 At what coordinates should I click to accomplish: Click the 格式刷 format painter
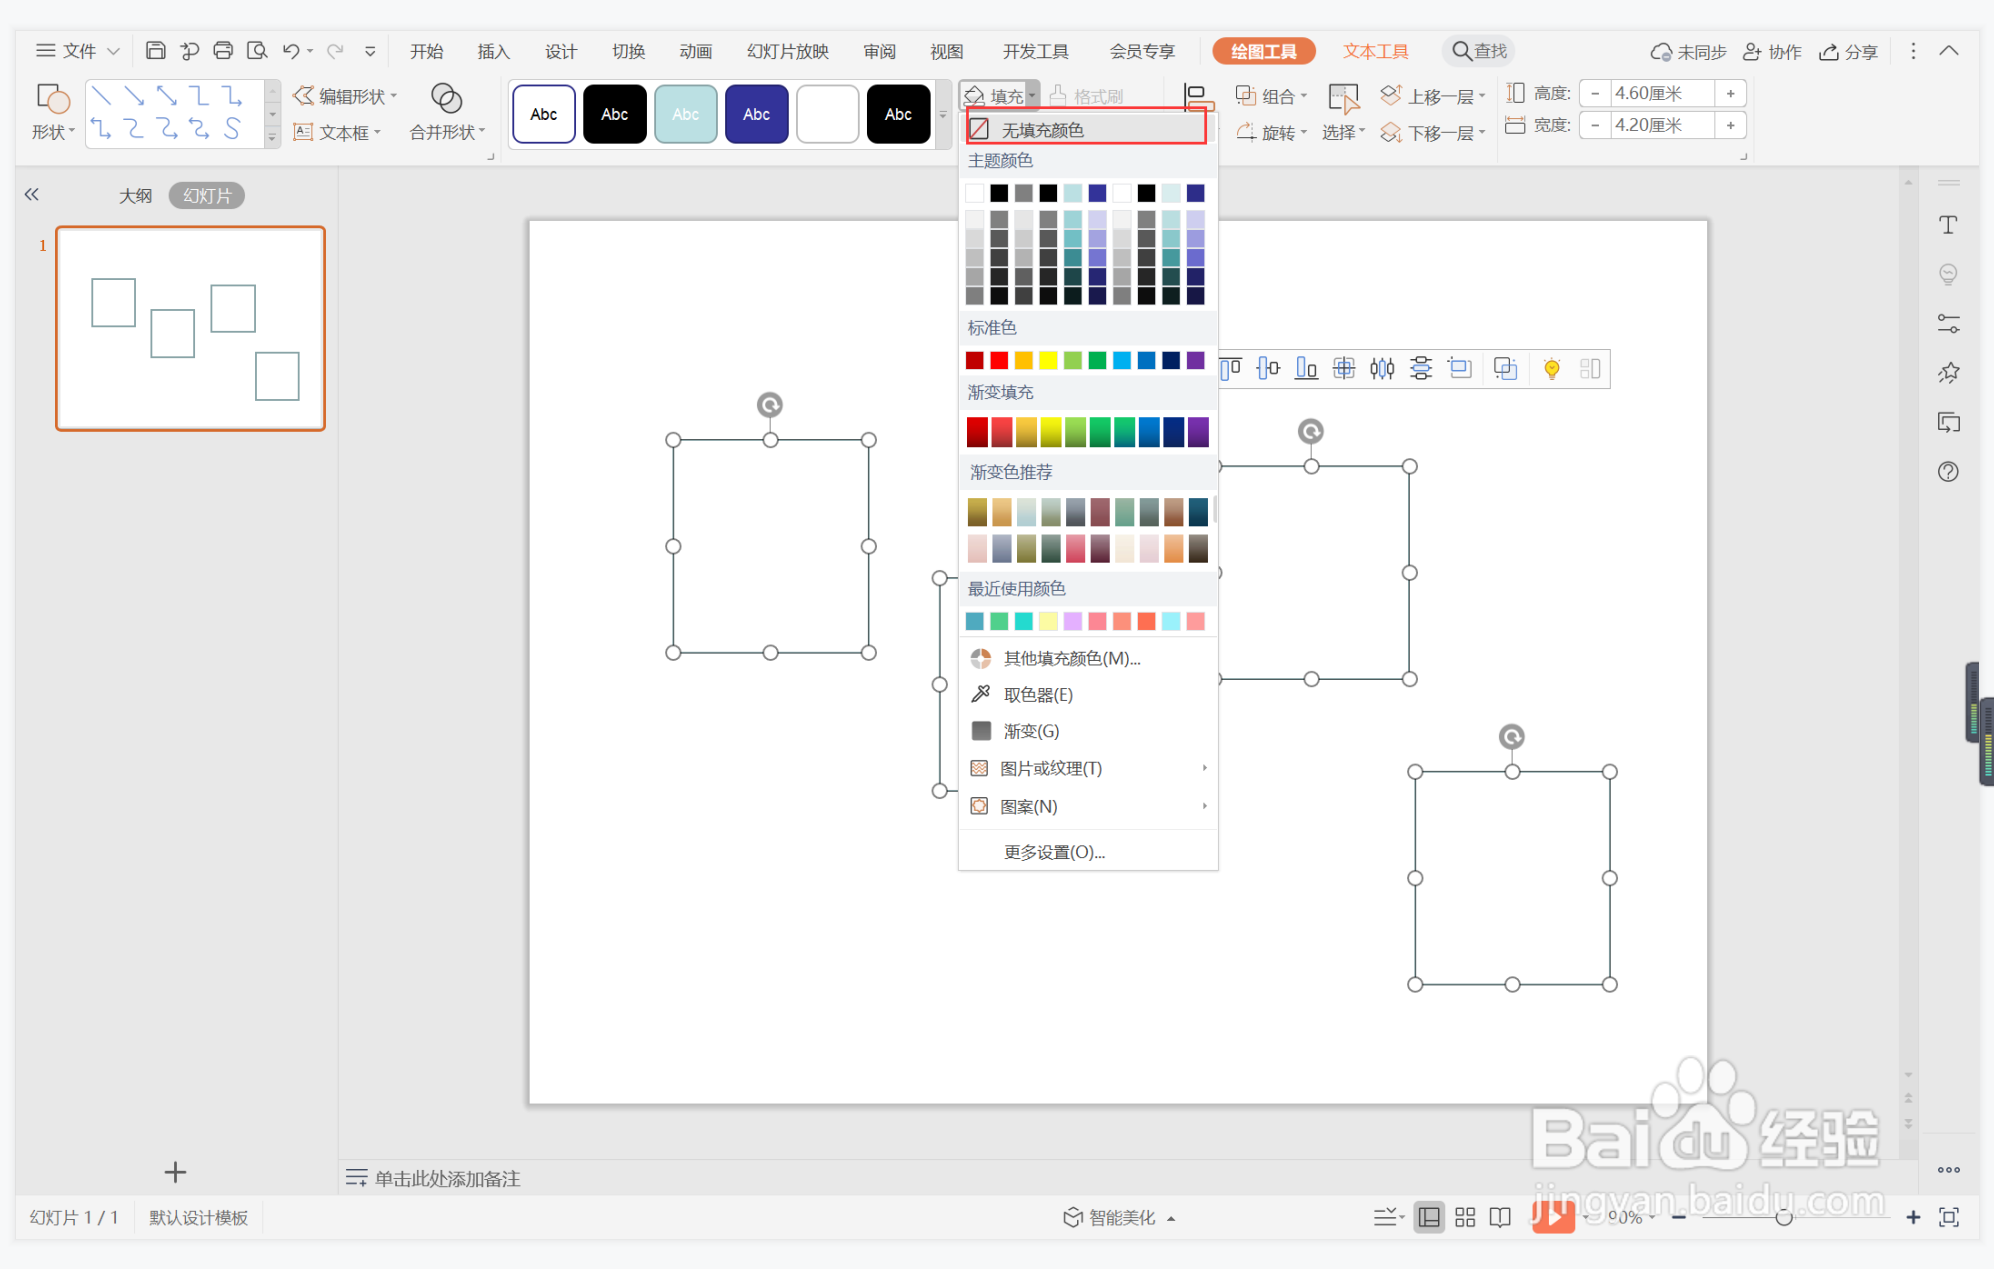coord(1086,96)
